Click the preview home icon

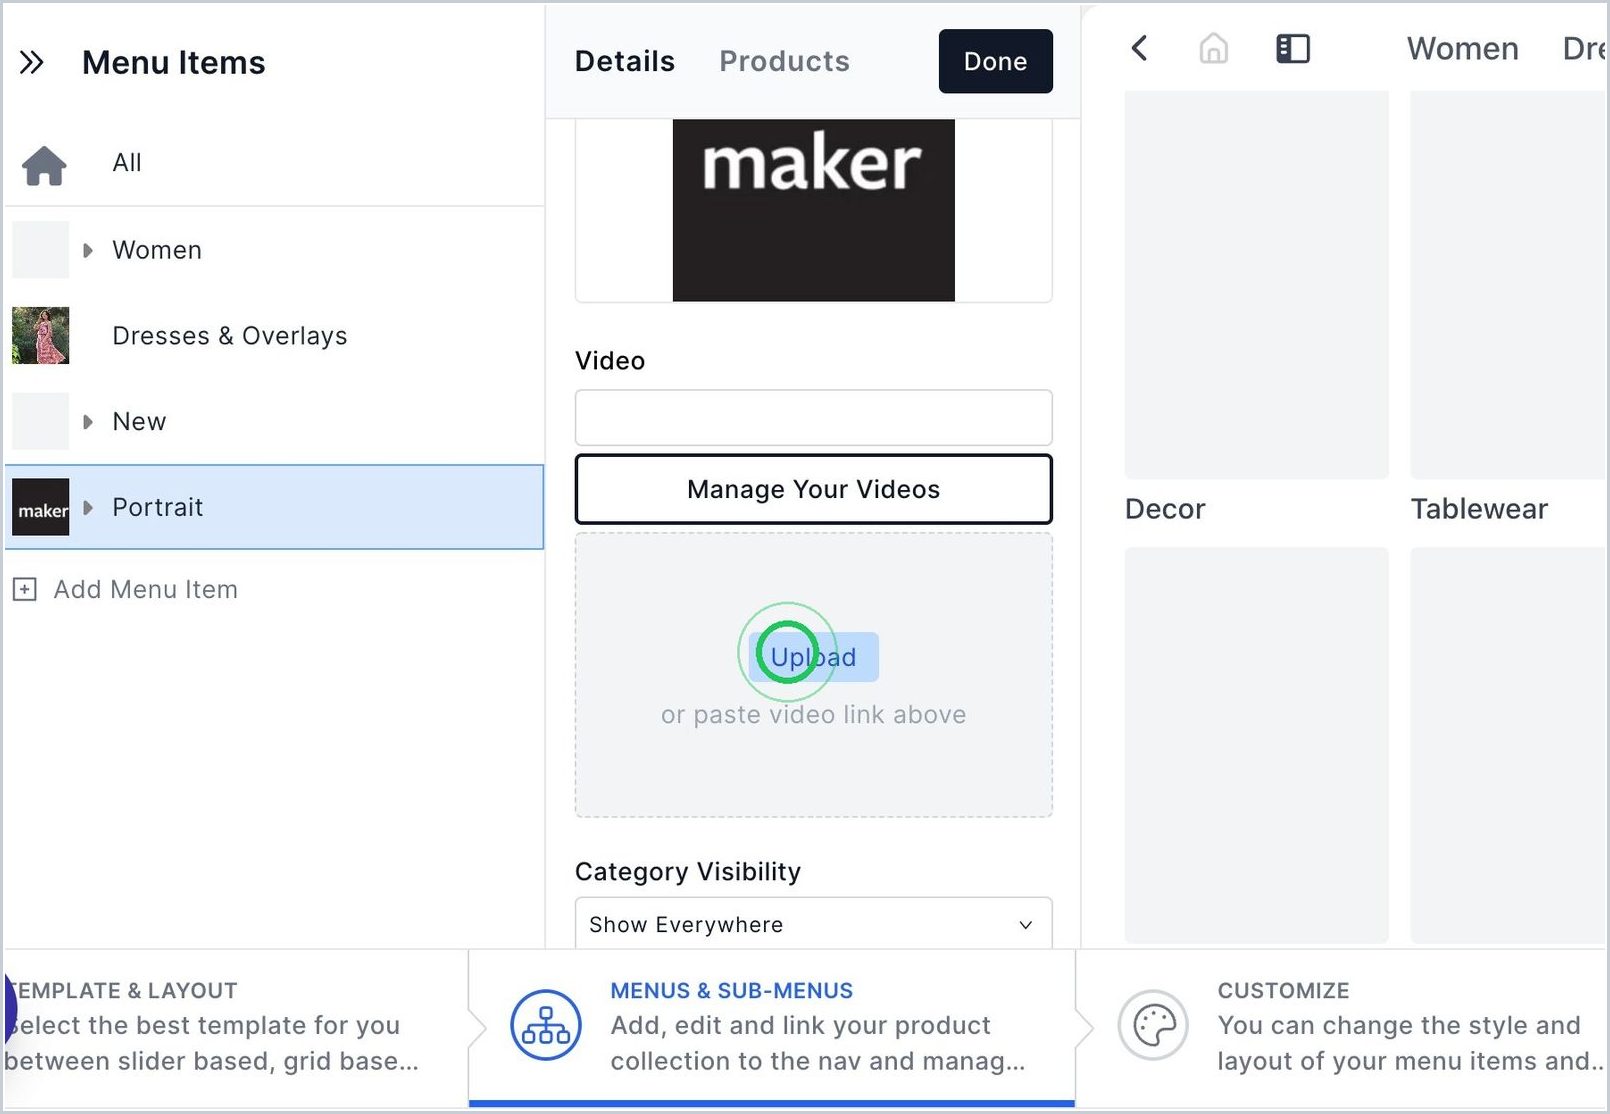click(1213, 48)
